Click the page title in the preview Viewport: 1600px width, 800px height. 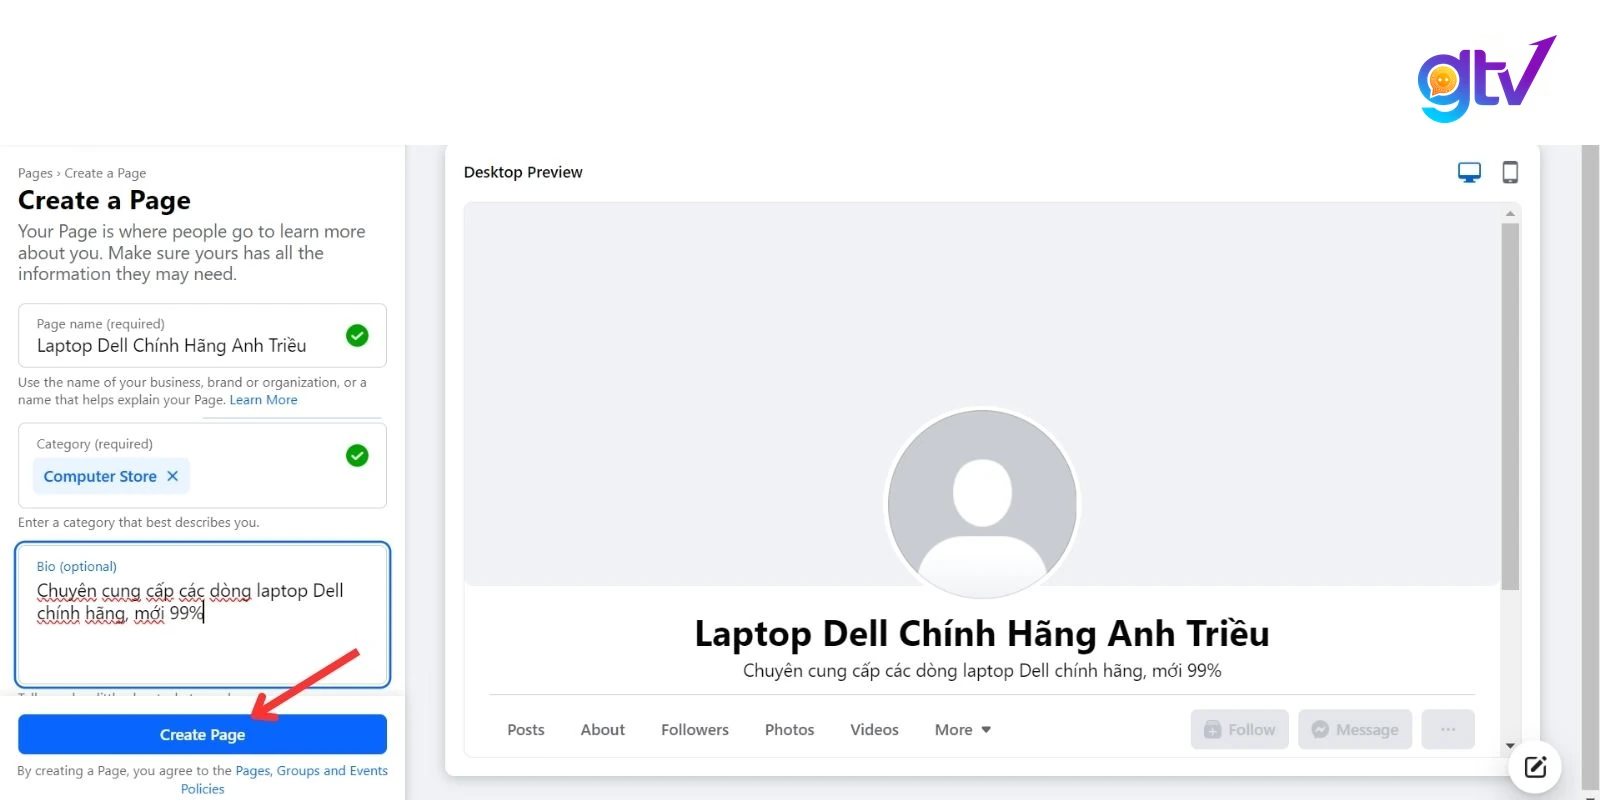point(982,633)
